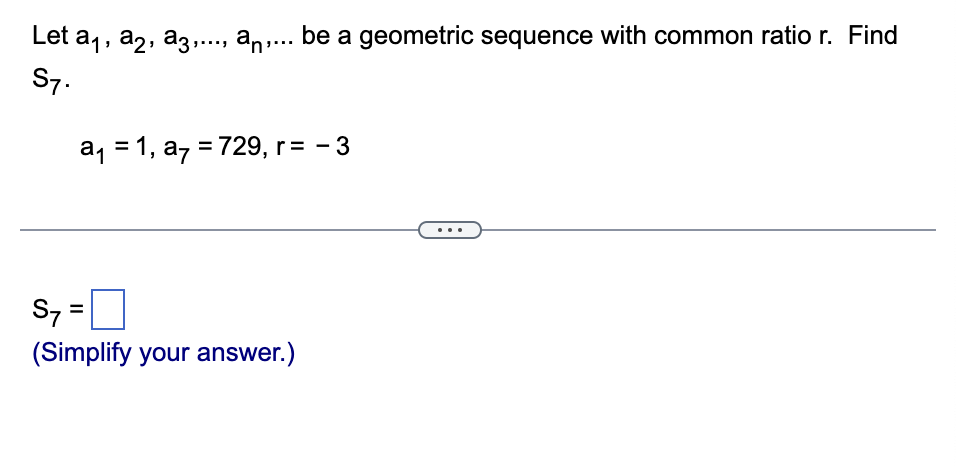The height and width of the screenshot is (466, 956).
Task: Click the divider line left of ellipsis
Action: [x=219, y=230]
